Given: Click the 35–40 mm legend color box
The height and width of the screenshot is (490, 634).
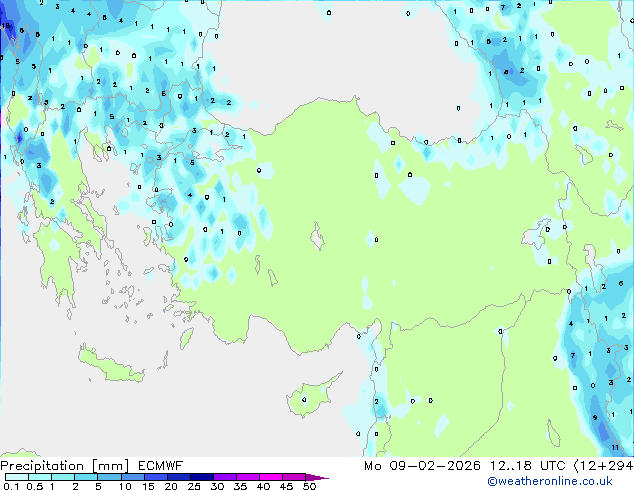Looking at the screenshot, I should click(247, 477).
